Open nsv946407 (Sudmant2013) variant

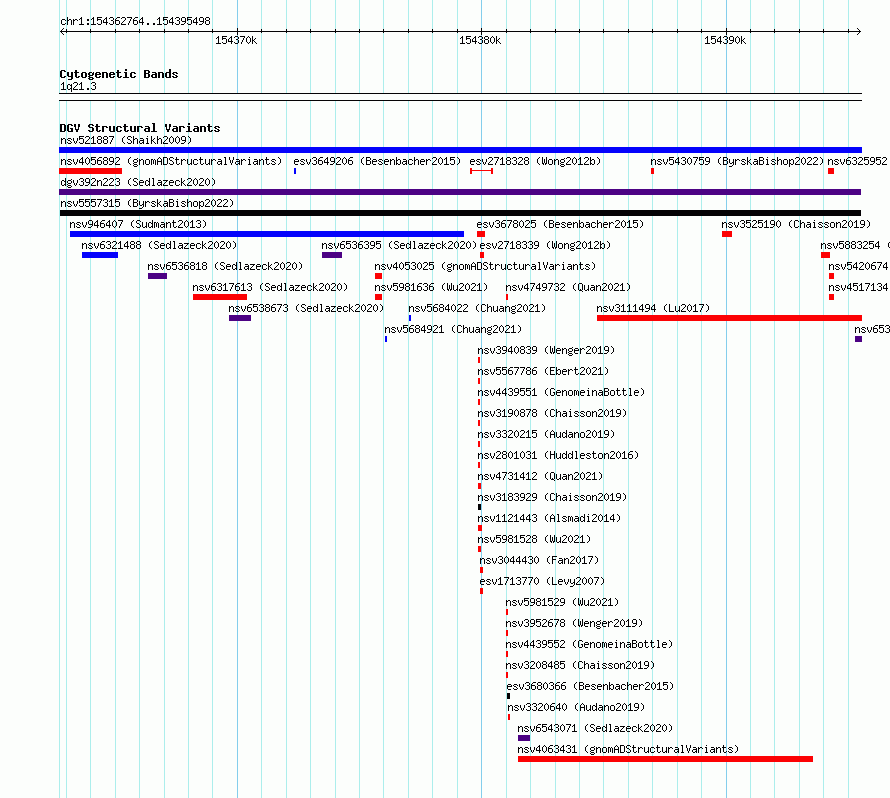tap(138, 224)
